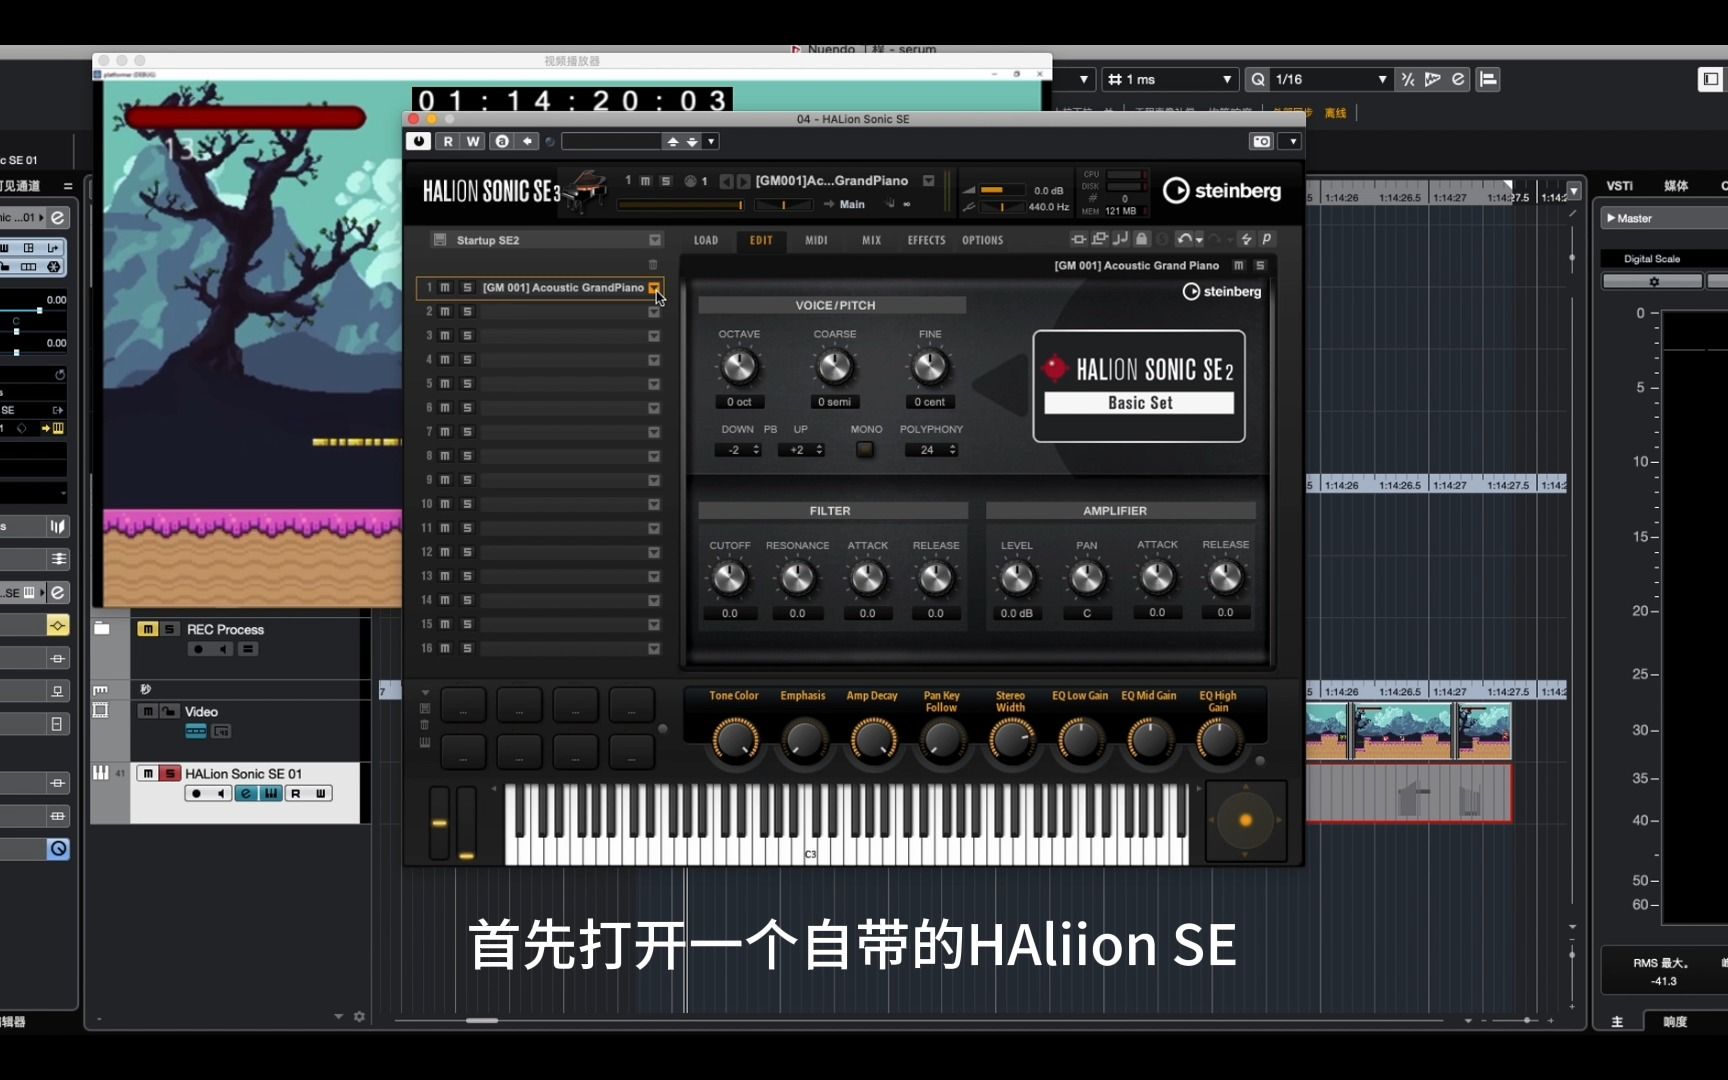Image resolution: width=1728 pixels, height=1080 pixels.
Task: Open the Startup SE2 multi-program dropdown
Action: (x=654, y=240)
